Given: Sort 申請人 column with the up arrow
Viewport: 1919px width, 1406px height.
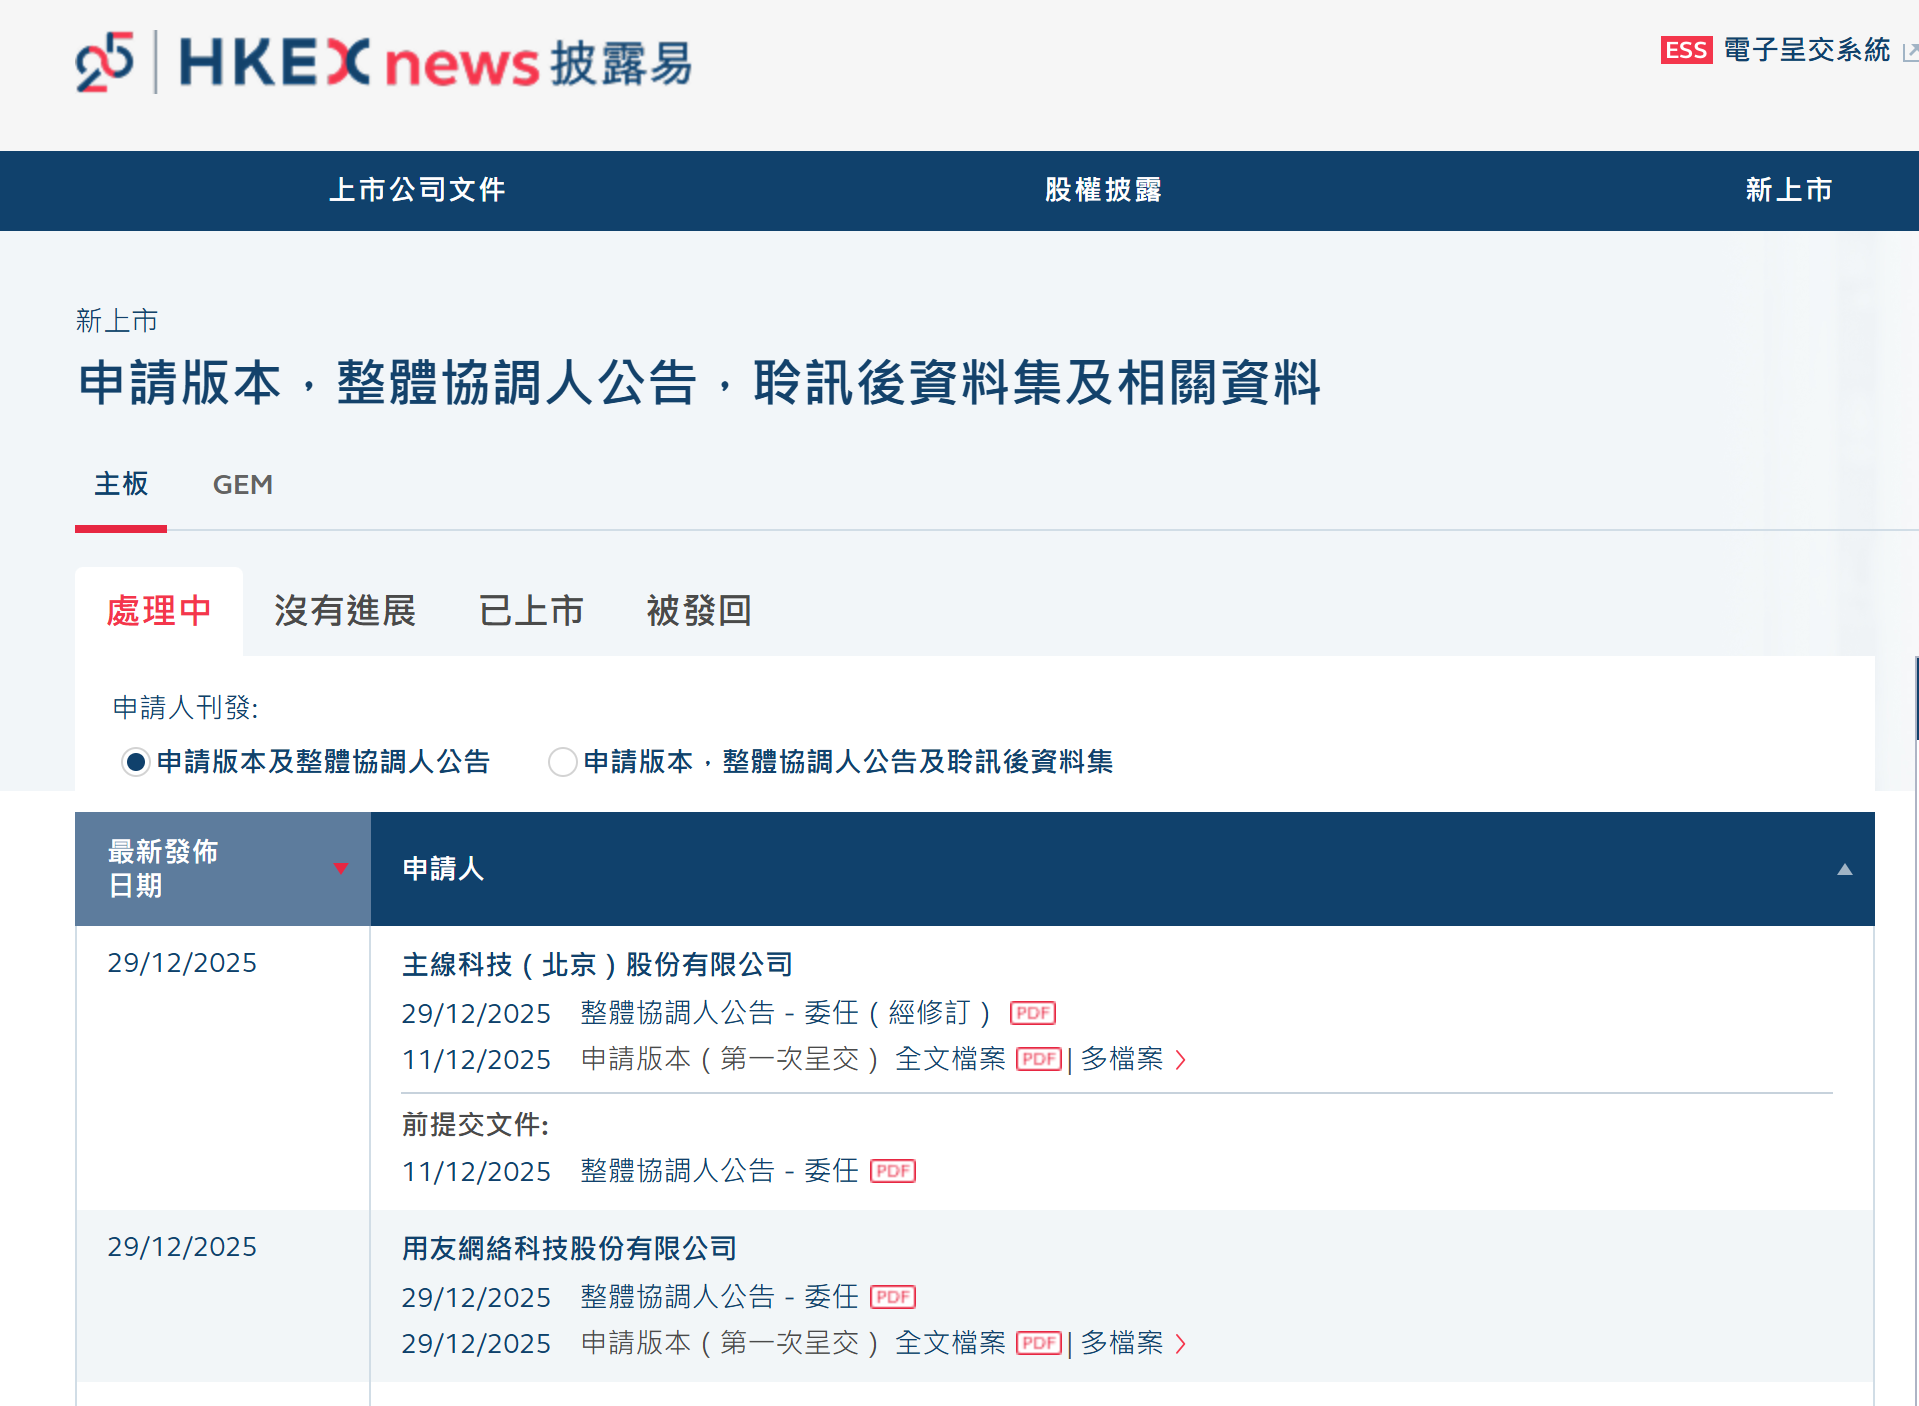Looking at the screenshot, I should point(1845,869).
